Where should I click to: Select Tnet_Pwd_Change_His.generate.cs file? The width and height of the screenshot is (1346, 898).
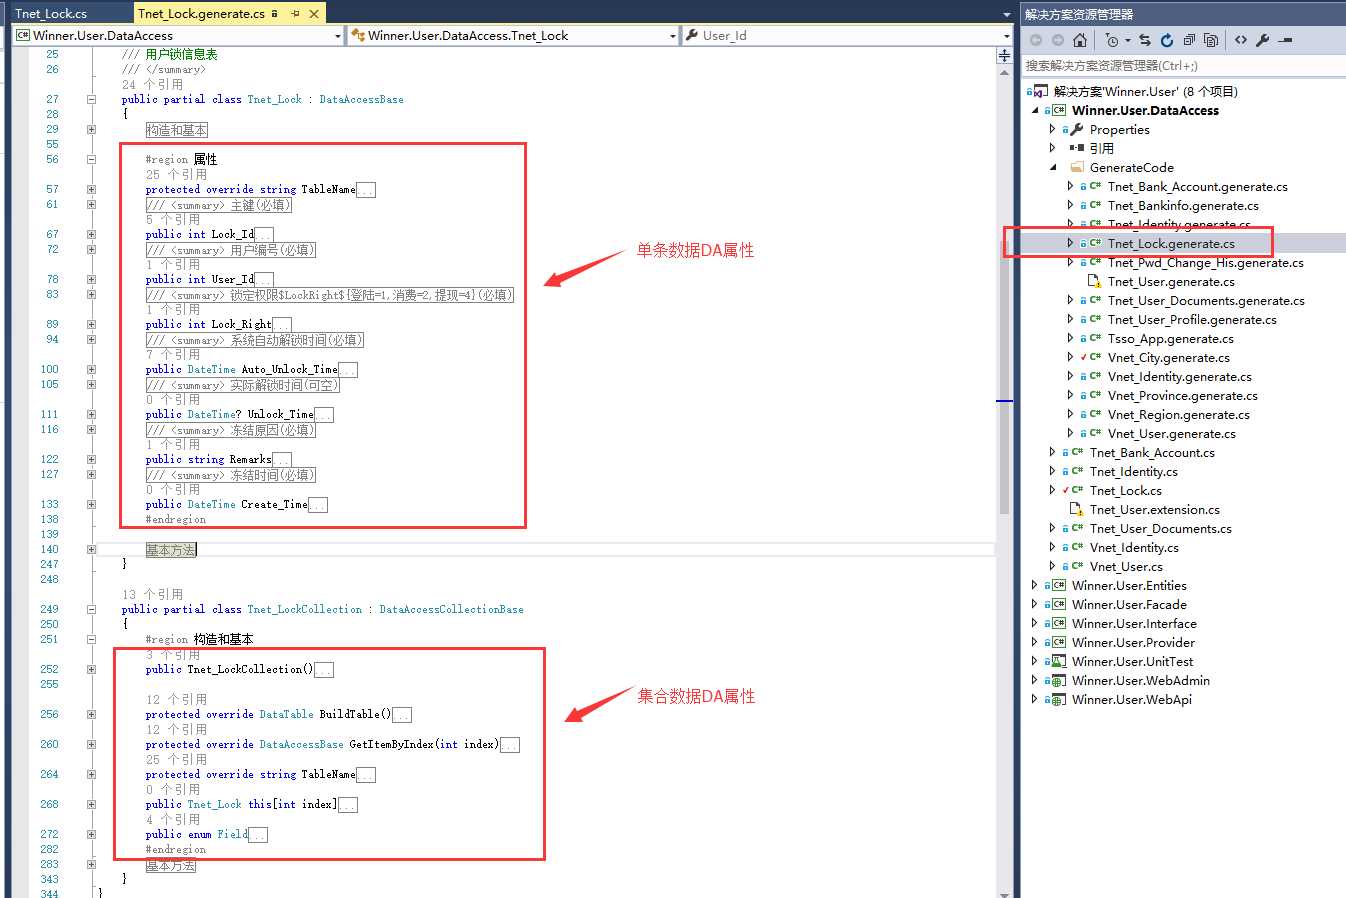point(1205,262)
